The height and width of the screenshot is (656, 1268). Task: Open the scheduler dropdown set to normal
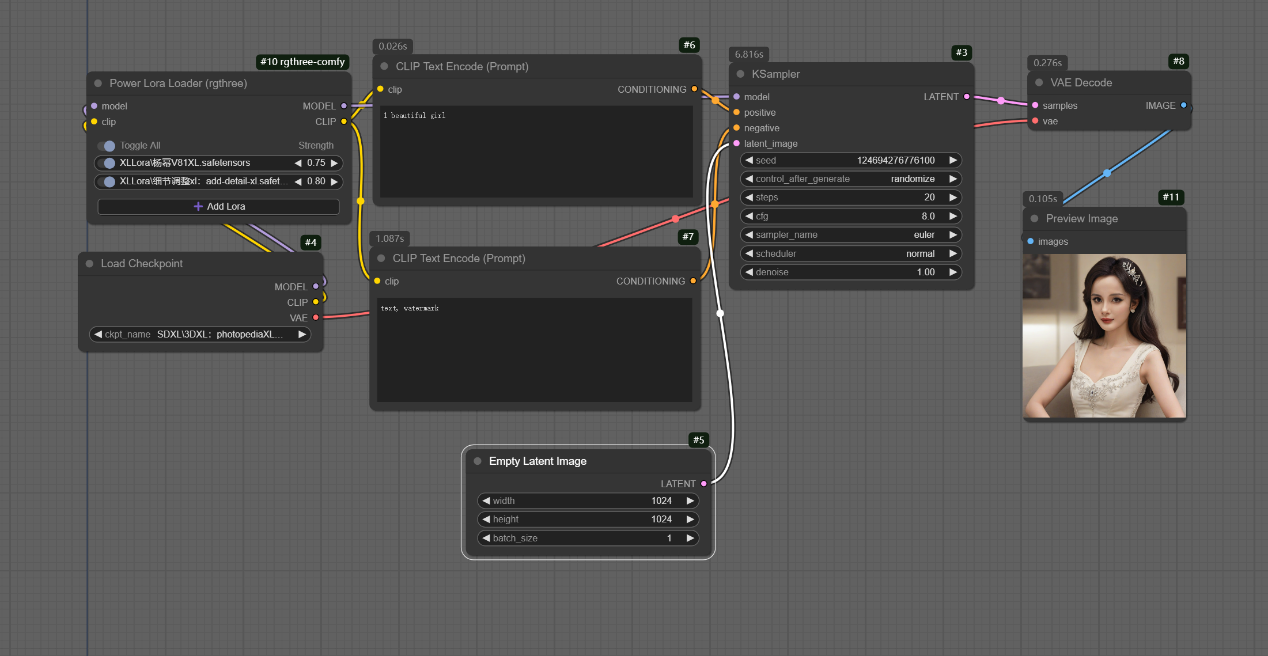click(851, 254)
